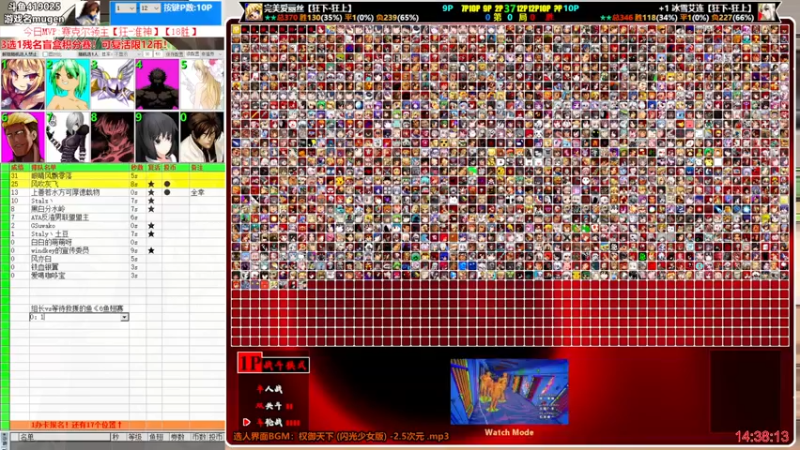800x450 pixels.
Task: Click the stage preview thumbnail above Watch Mode
Action: (509, 392)
